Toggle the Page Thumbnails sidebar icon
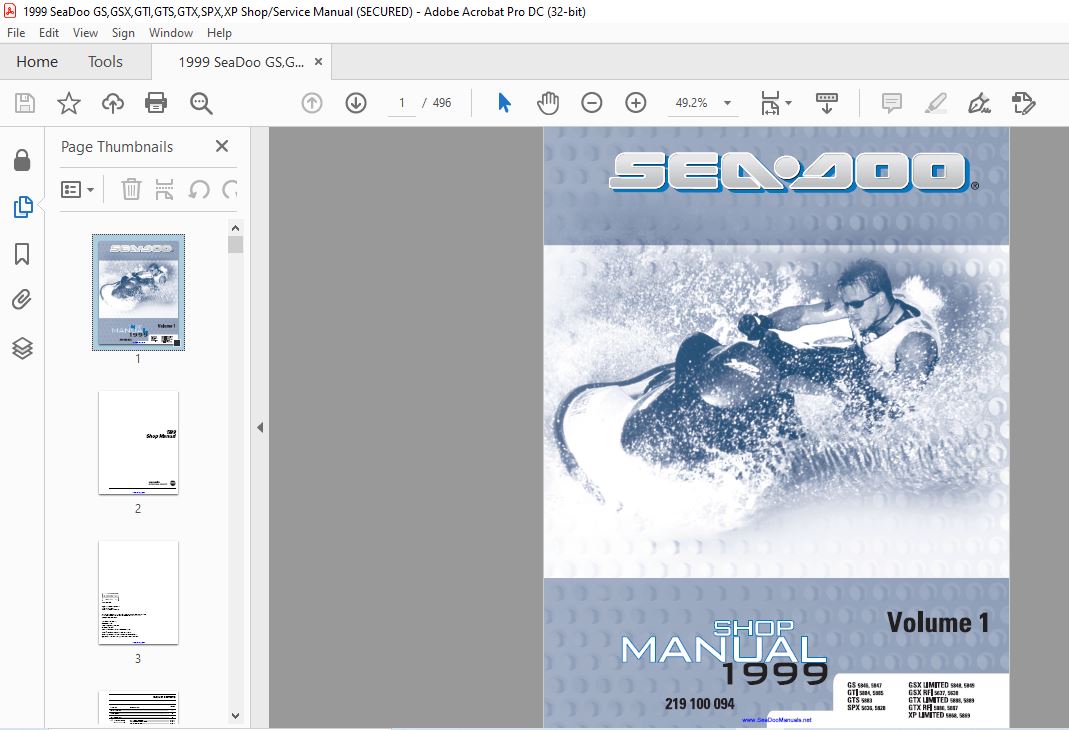The height and width of the screenshot is (730, 1069). tap(22, 207)
